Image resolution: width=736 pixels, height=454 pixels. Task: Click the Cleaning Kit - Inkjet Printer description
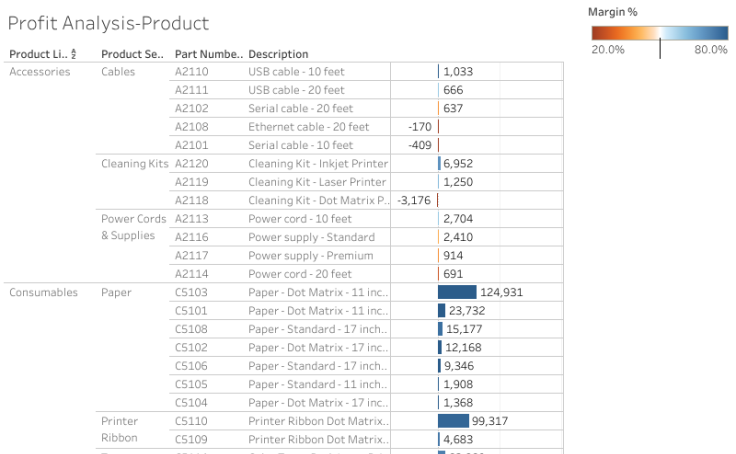(x=317, y=164)
